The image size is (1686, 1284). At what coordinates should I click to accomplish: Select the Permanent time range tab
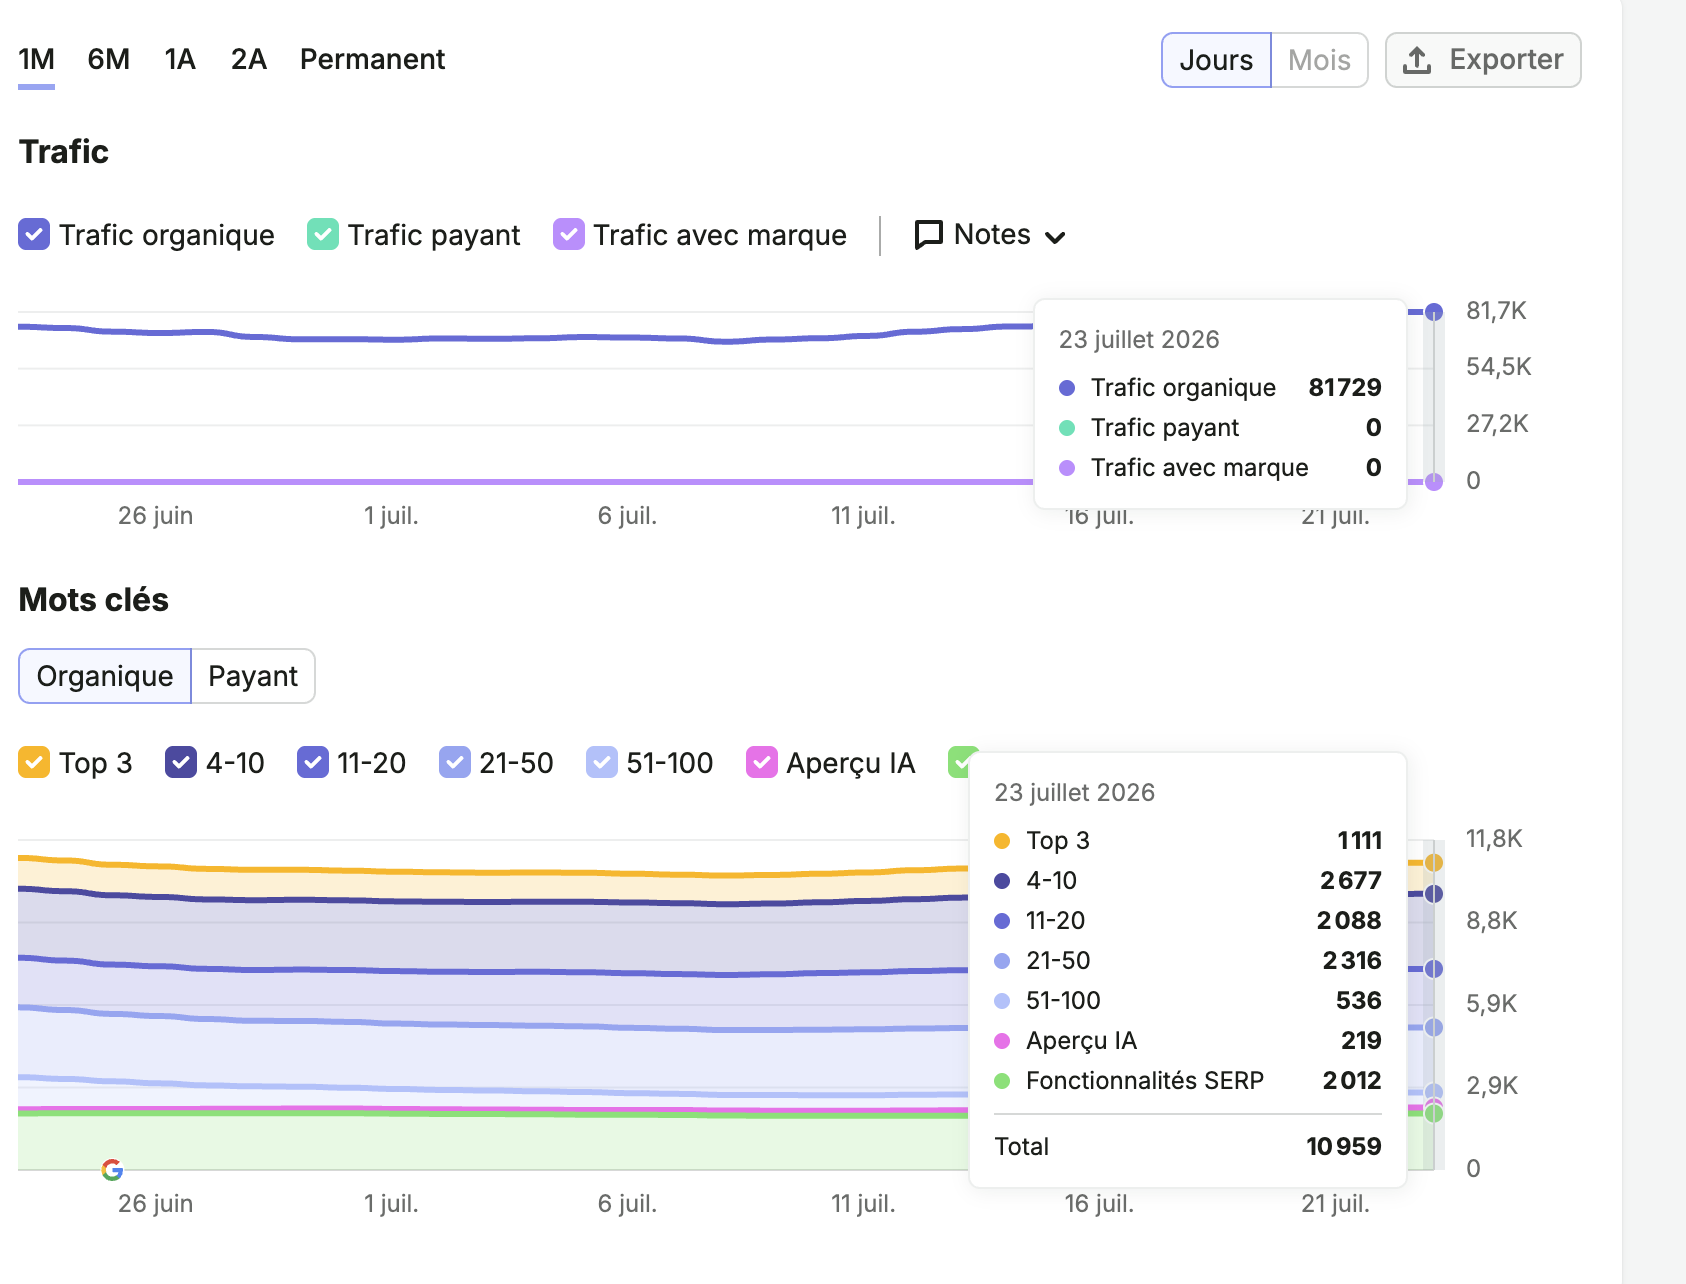372,59
